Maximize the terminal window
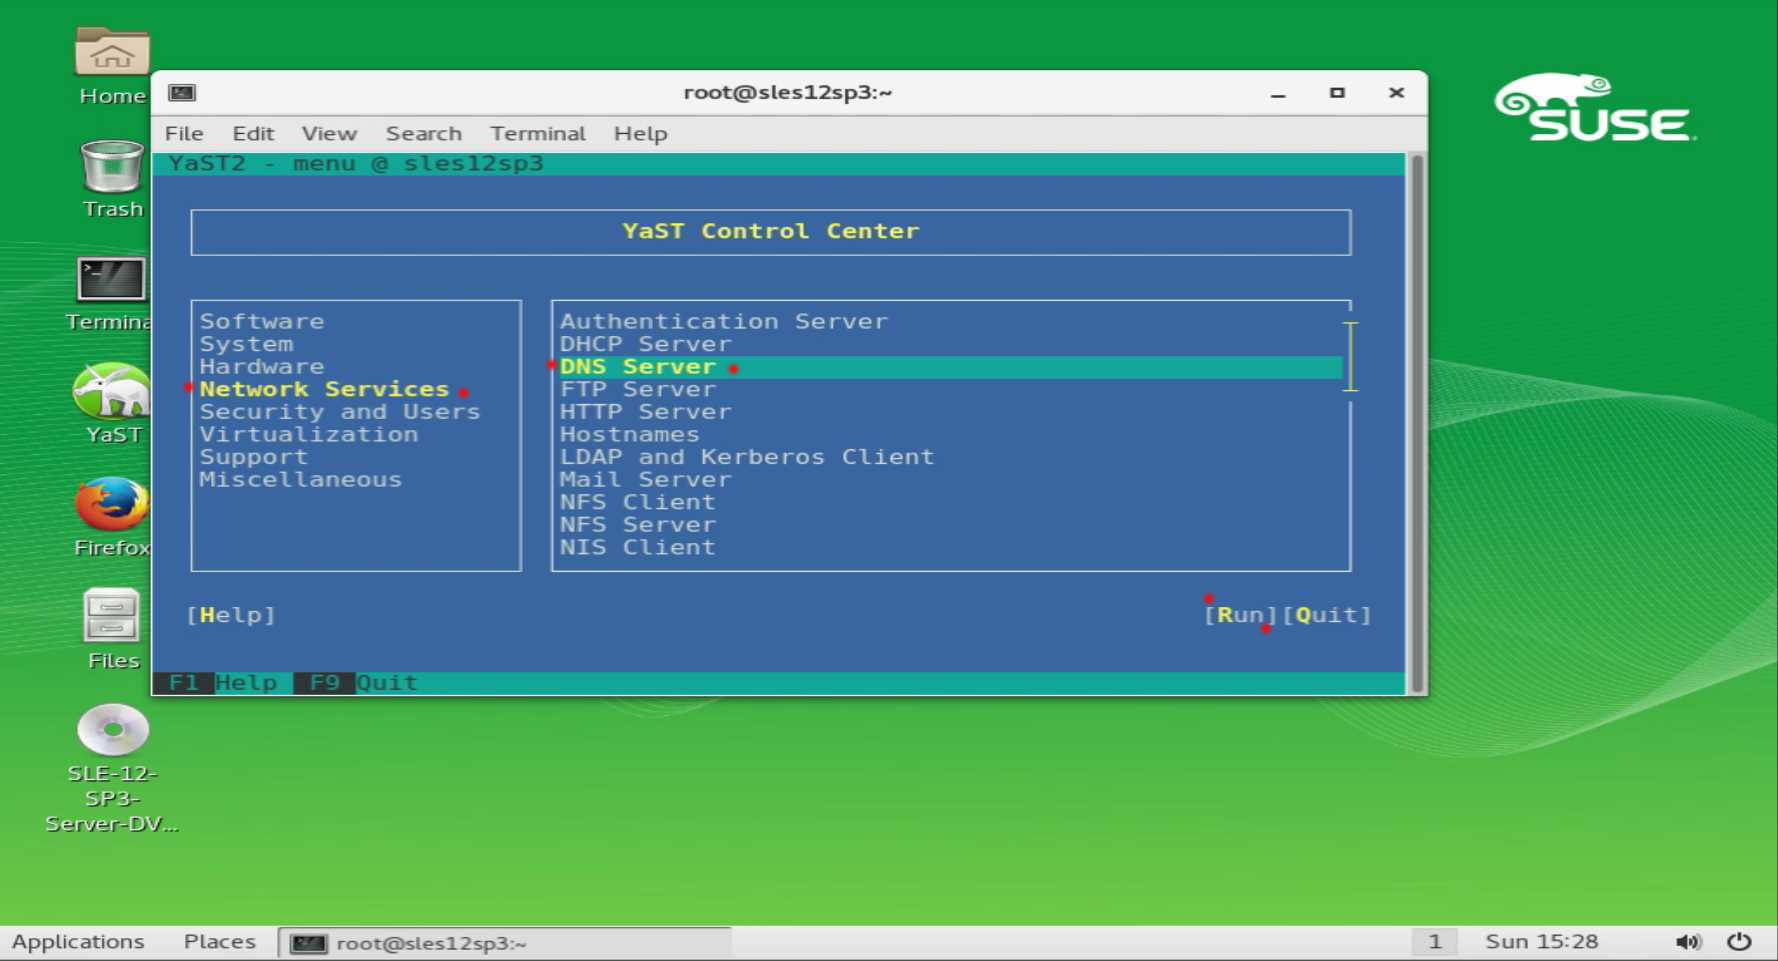This screenshot has height=961, width=1778. (1337, 93)
